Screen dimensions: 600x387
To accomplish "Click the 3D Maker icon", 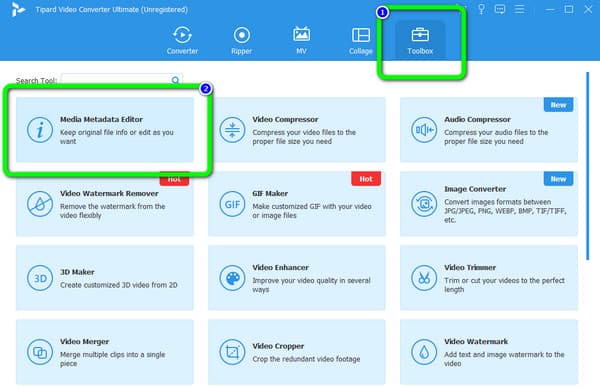I will coord(40,278).
